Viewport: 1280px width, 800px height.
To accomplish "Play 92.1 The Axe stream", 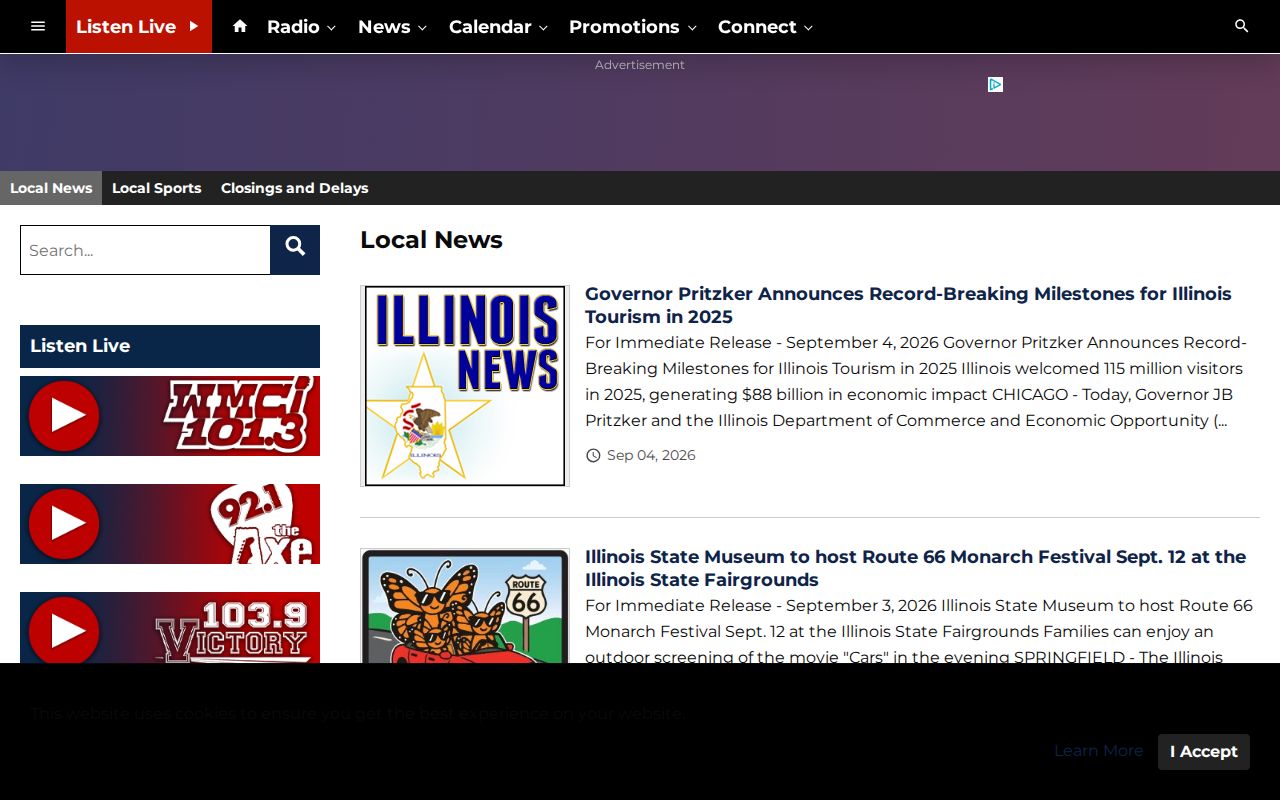I will click(170, 524).
